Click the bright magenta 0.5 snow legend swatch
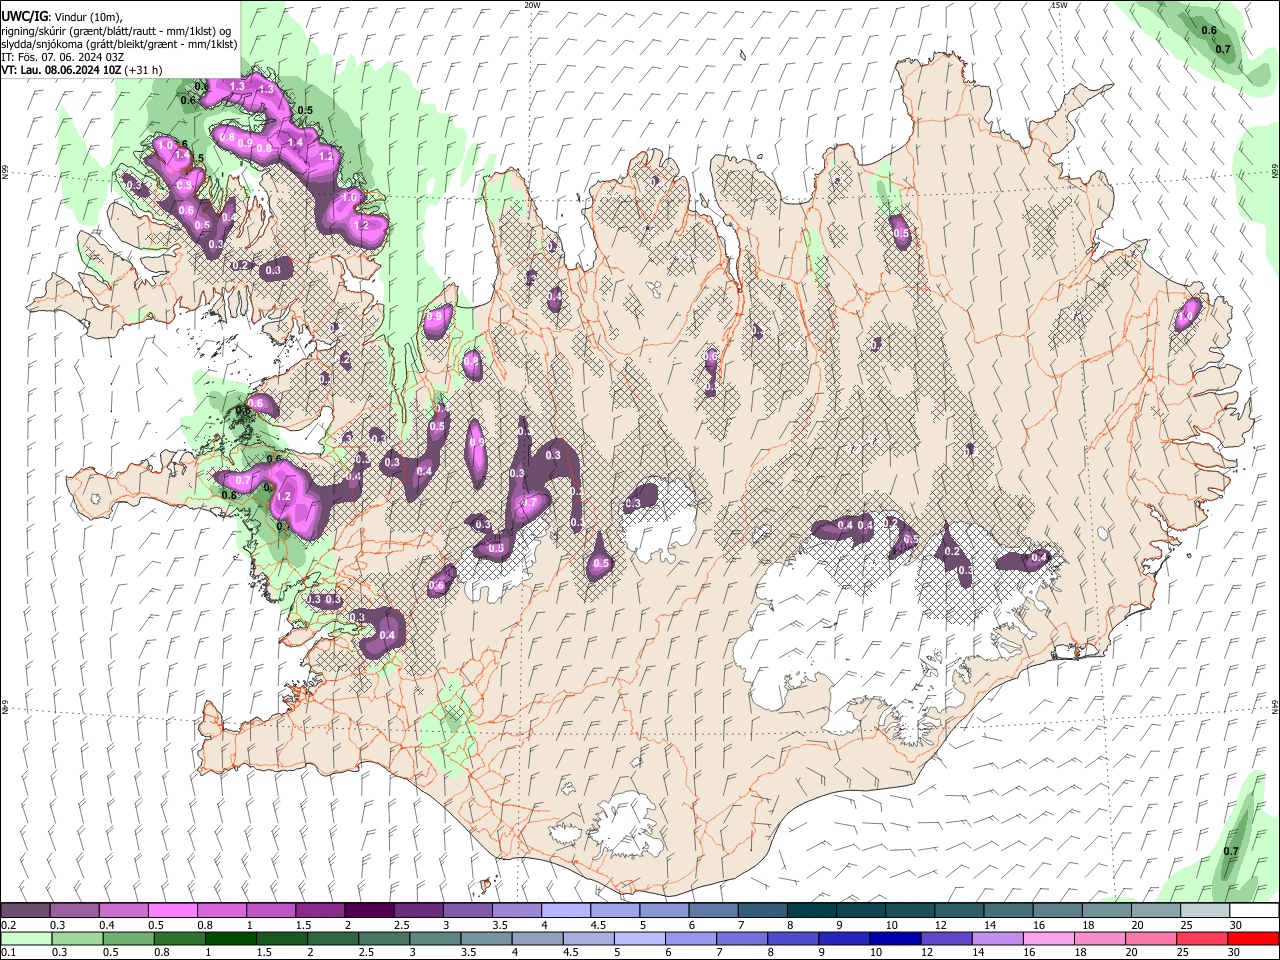The image size is (1280, 960). coord(171,911)
